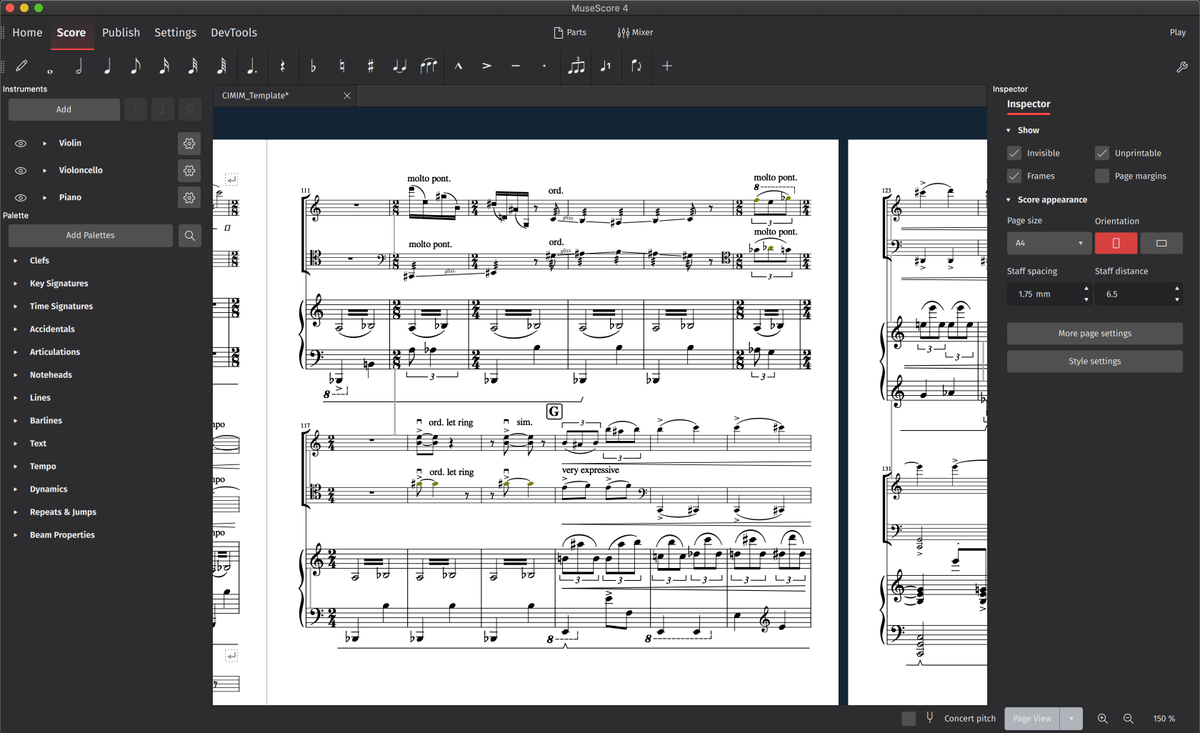Zoom out of the score

point(1128,718)
